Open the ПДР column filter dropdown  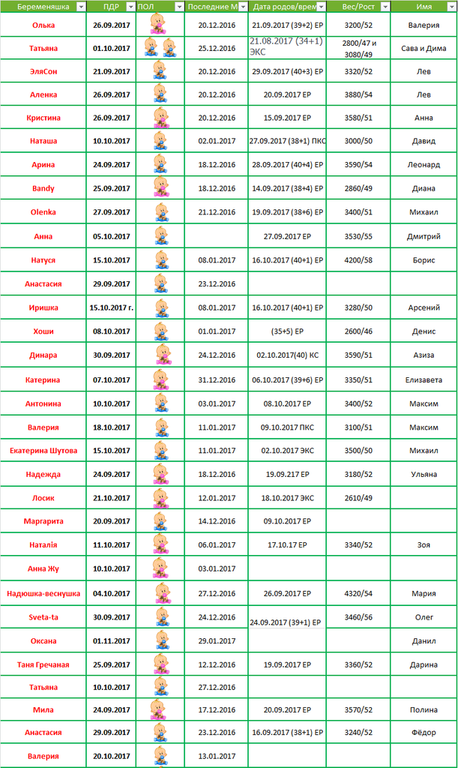tap(130, 6)
